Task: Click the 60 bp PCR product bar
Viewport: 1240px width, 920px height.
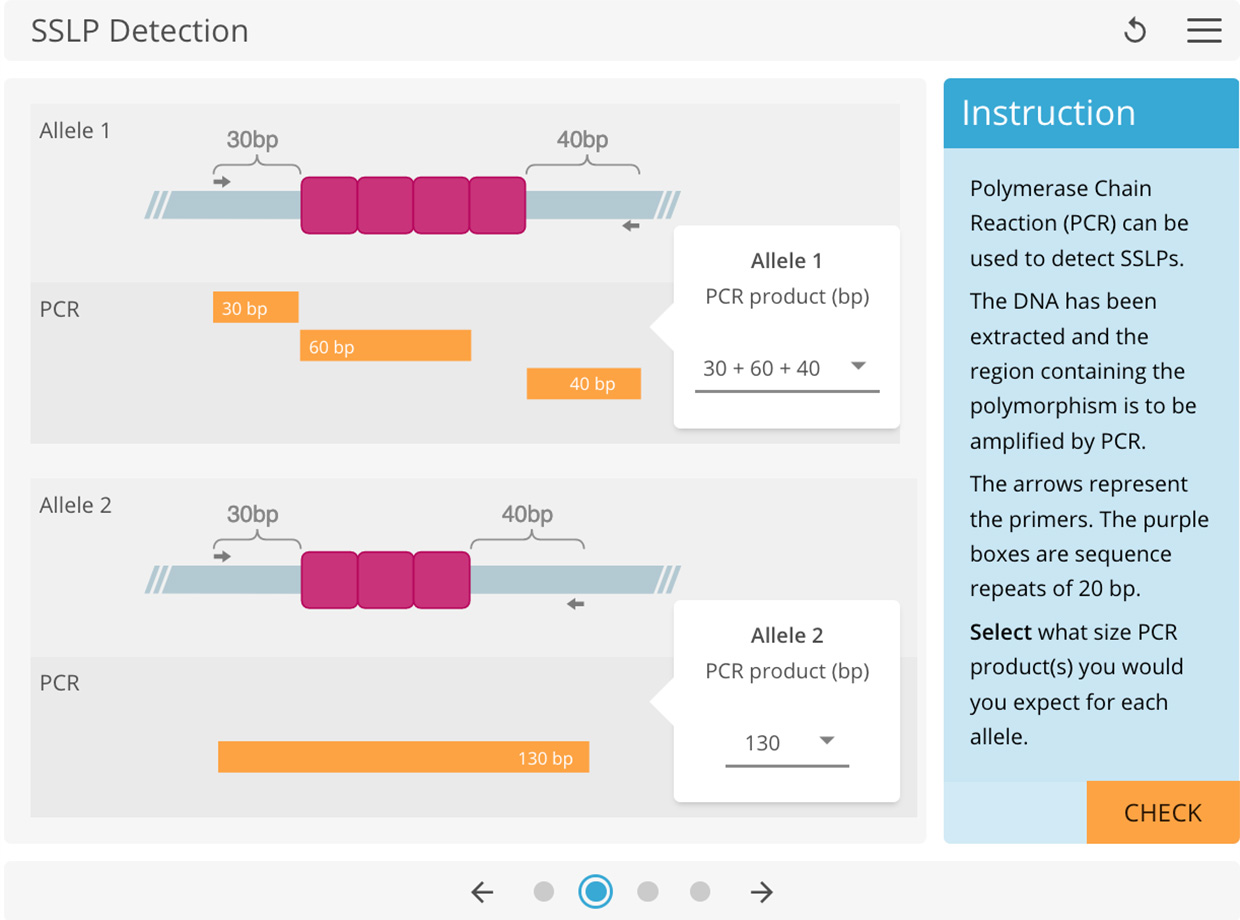Action: coord(385,346)
